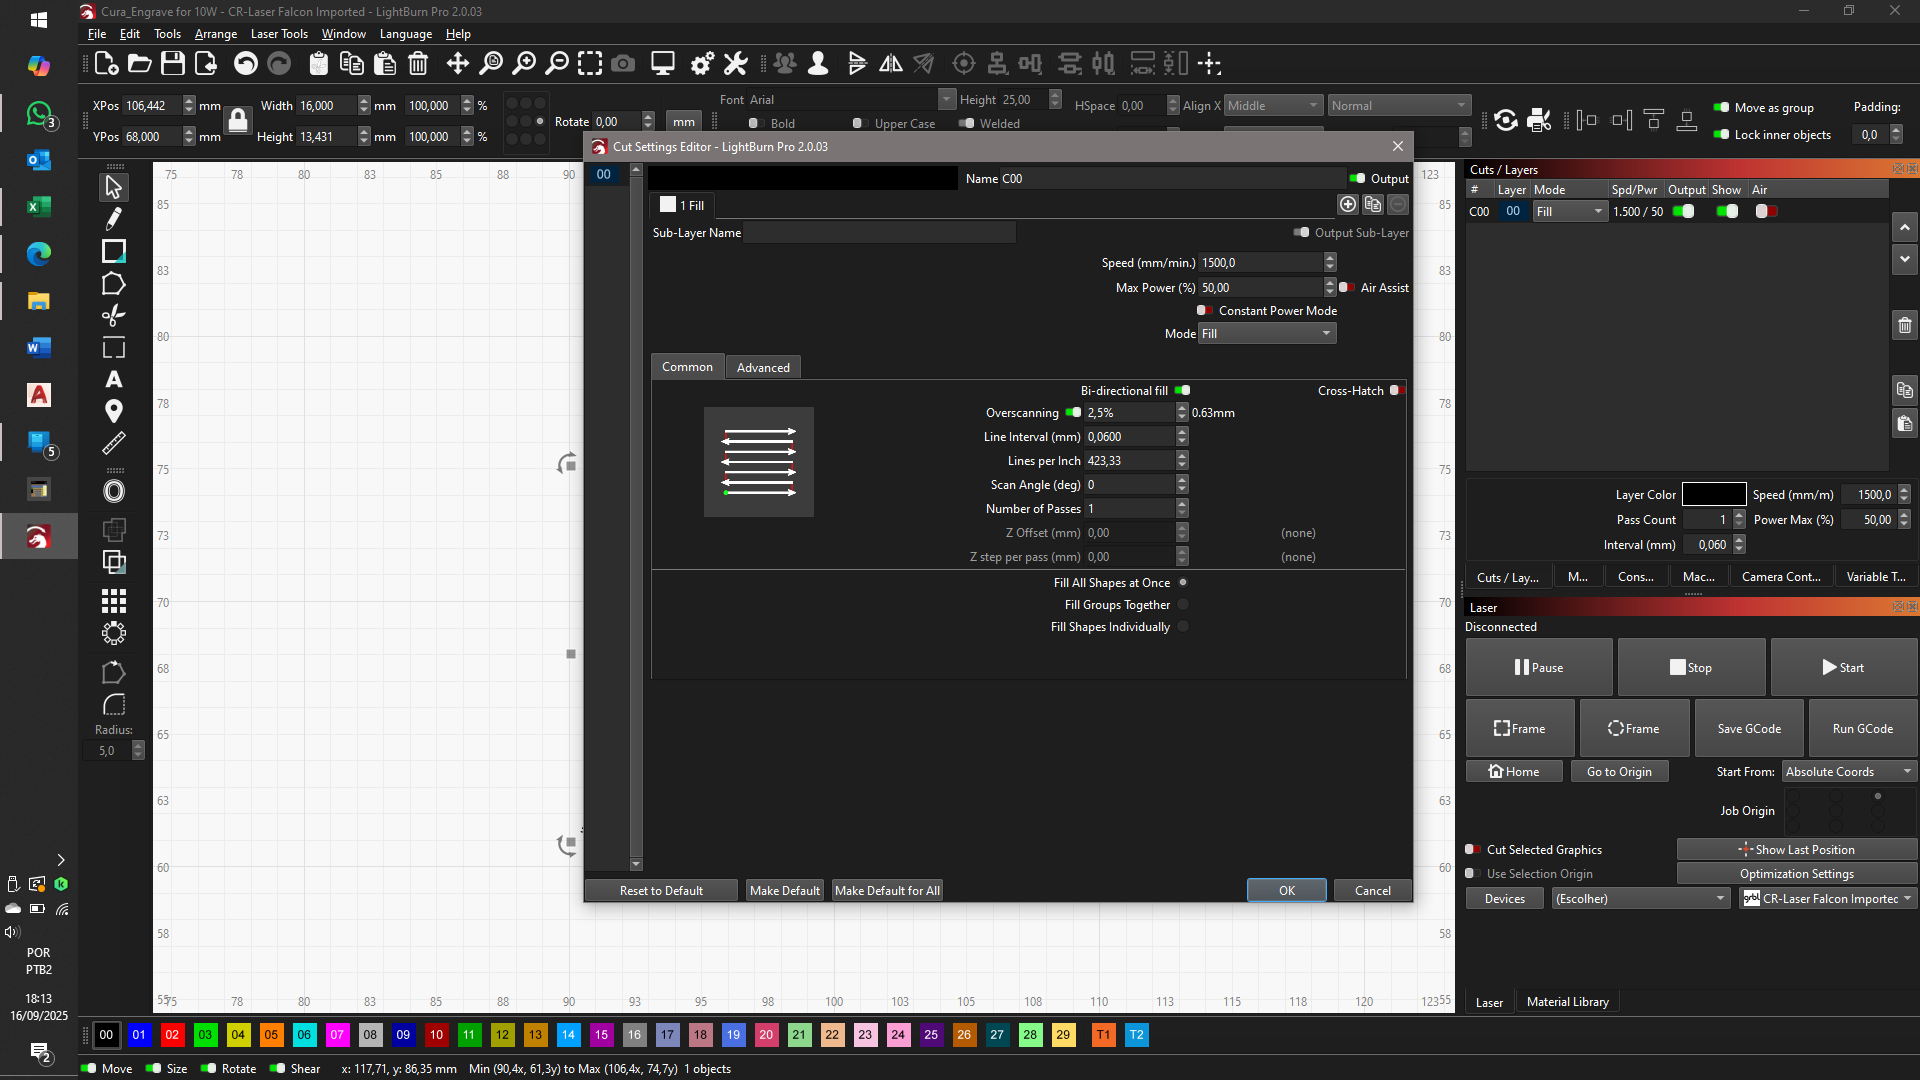This screenshot has height=1080, width=1920.
Task: Toggle the Bi-directional fill switch
Action: (1182, 391)
